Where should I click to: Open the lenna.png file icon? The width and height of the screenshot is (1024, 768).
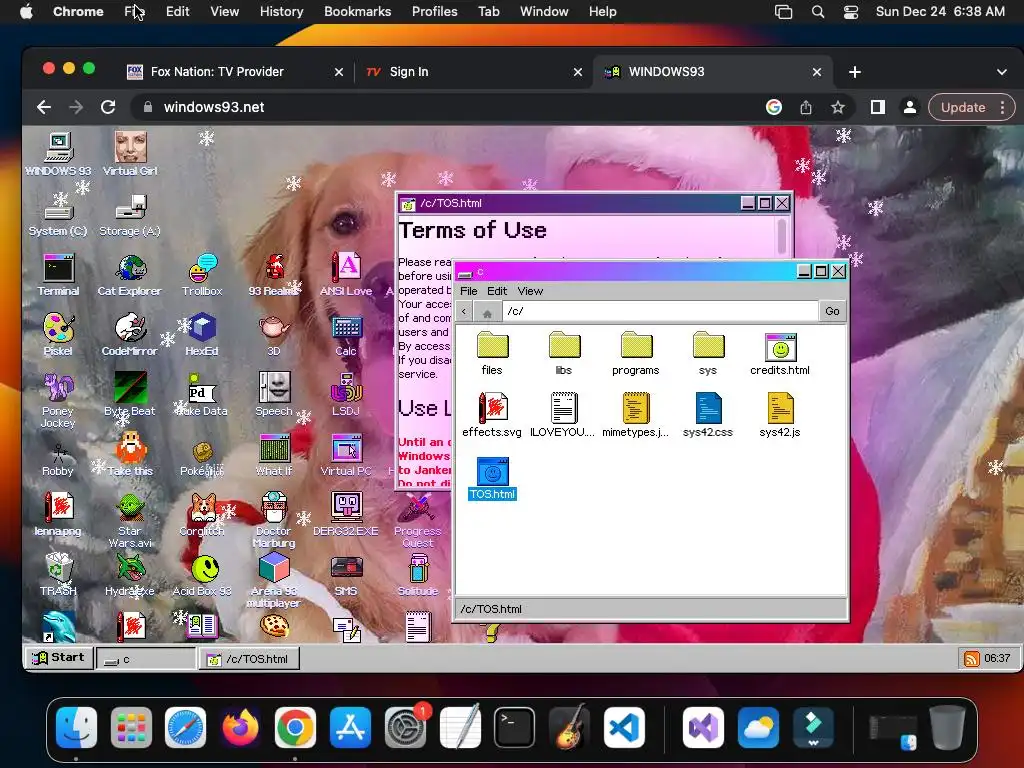pyautogui.click(x=58, y=515)
